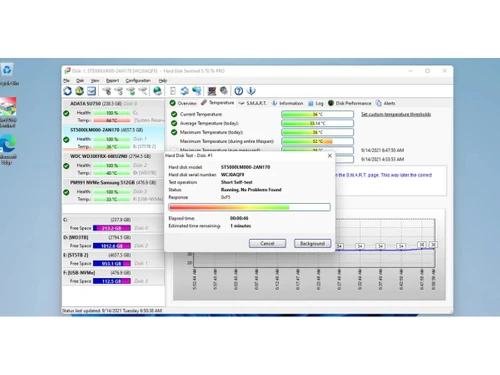Select PM991 NVMe Samsung 512GB disk
The image size is (500, 375).
click(x=113, y=191)
